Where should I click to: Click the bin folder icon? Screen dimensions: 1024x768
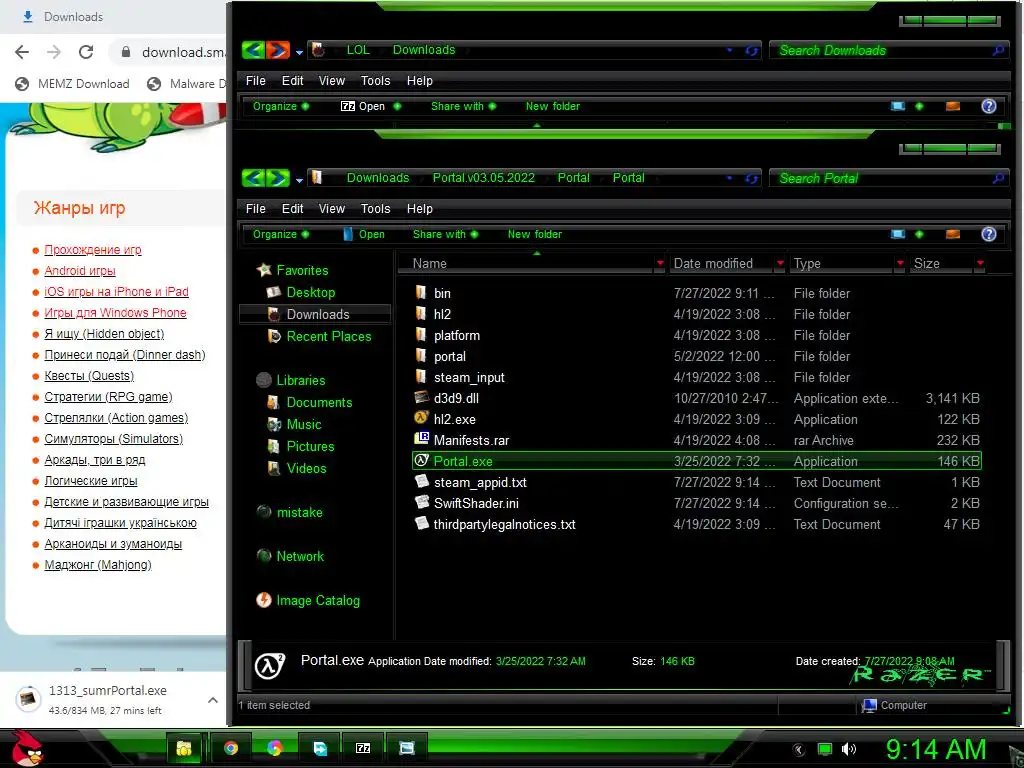[x=421, y=292]
